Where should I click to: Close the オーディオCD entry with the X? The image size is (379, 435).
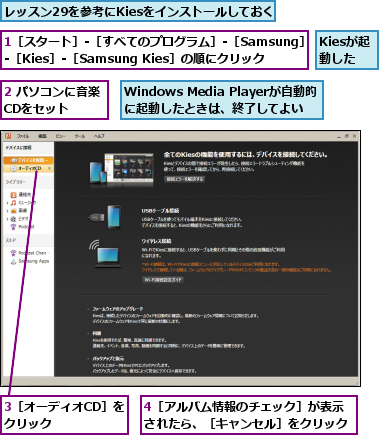coord(49,169)
